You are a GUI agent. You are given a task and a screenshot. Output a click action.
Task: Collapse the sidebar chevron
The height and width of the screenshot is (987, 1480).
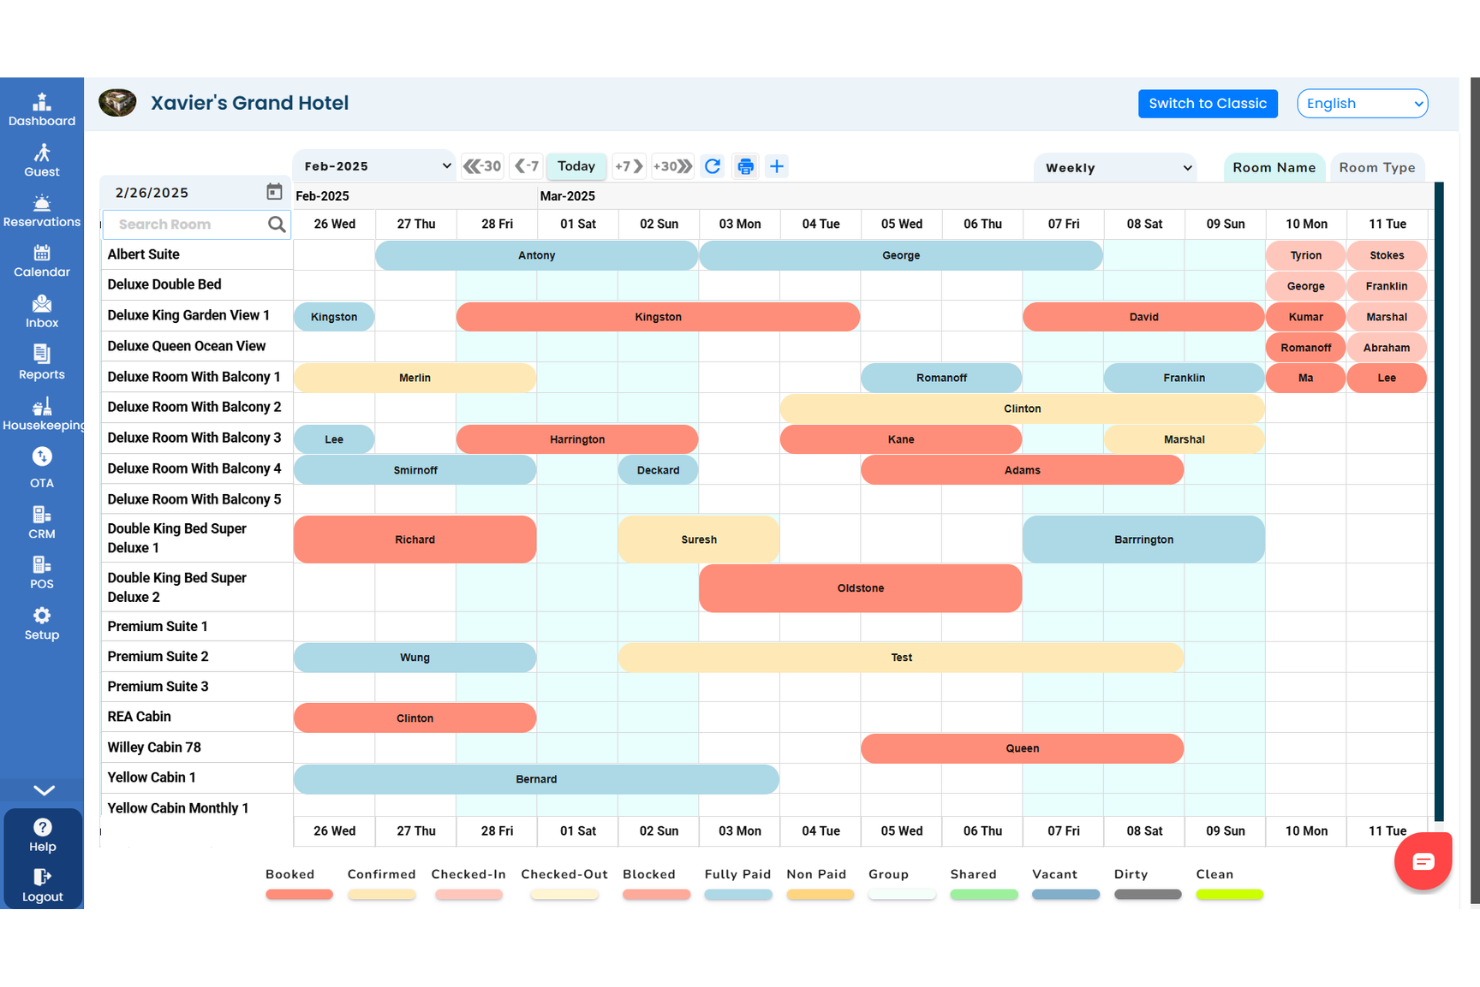click(44, 790)
